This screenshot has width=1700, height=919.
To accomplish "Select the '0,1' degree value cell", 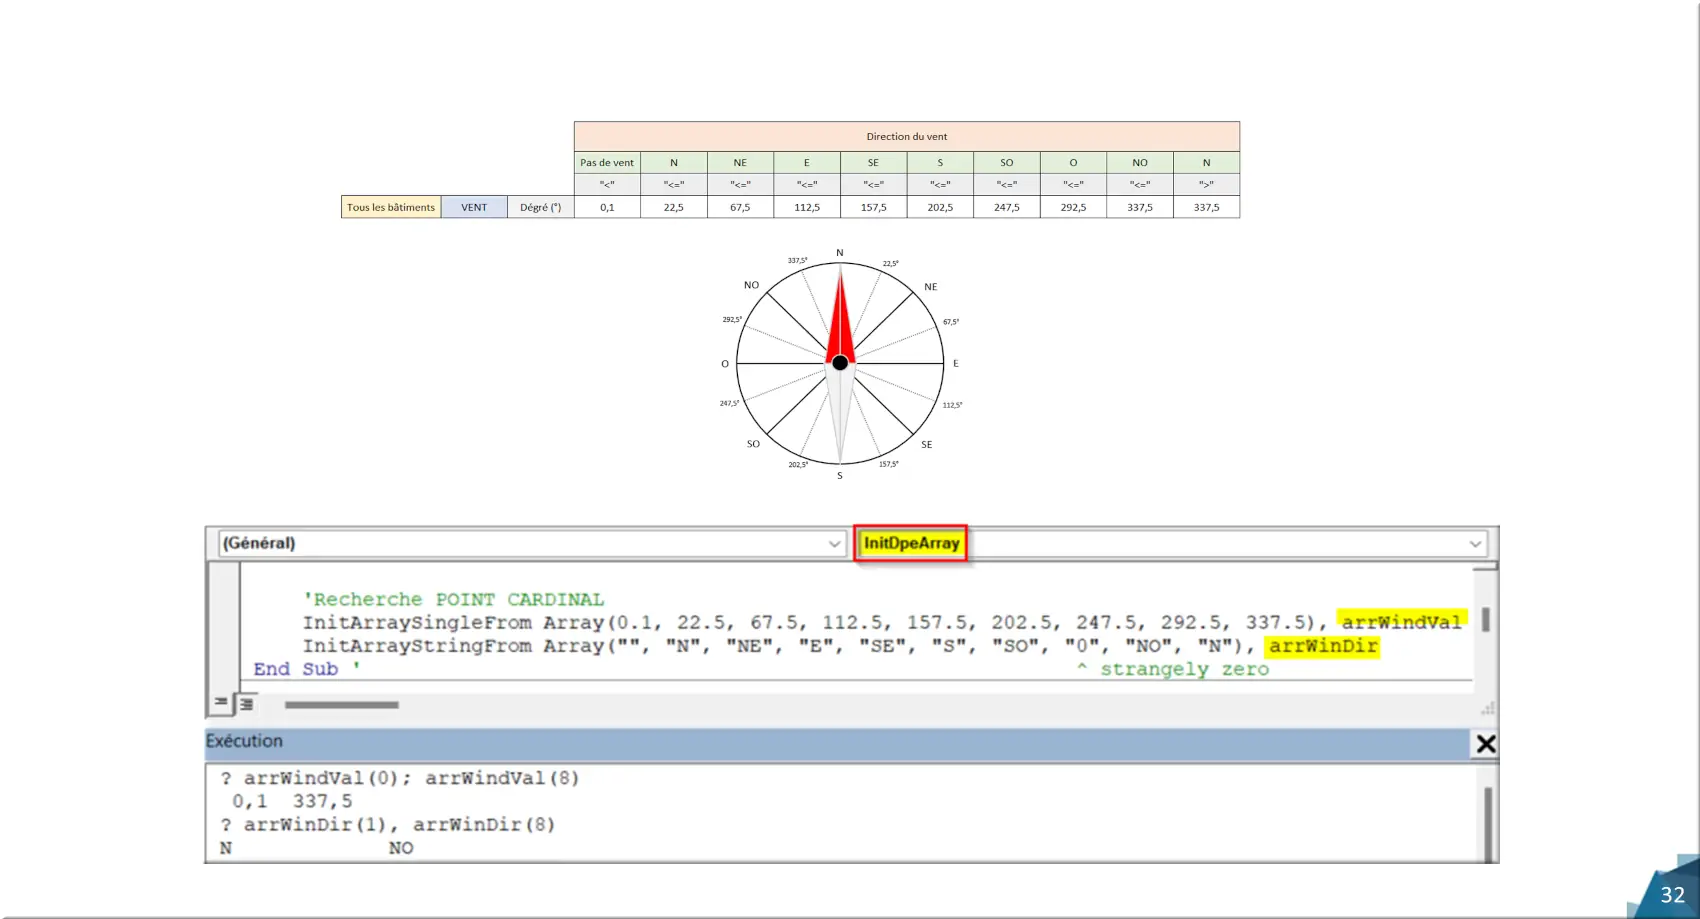I will pos(607,207).
